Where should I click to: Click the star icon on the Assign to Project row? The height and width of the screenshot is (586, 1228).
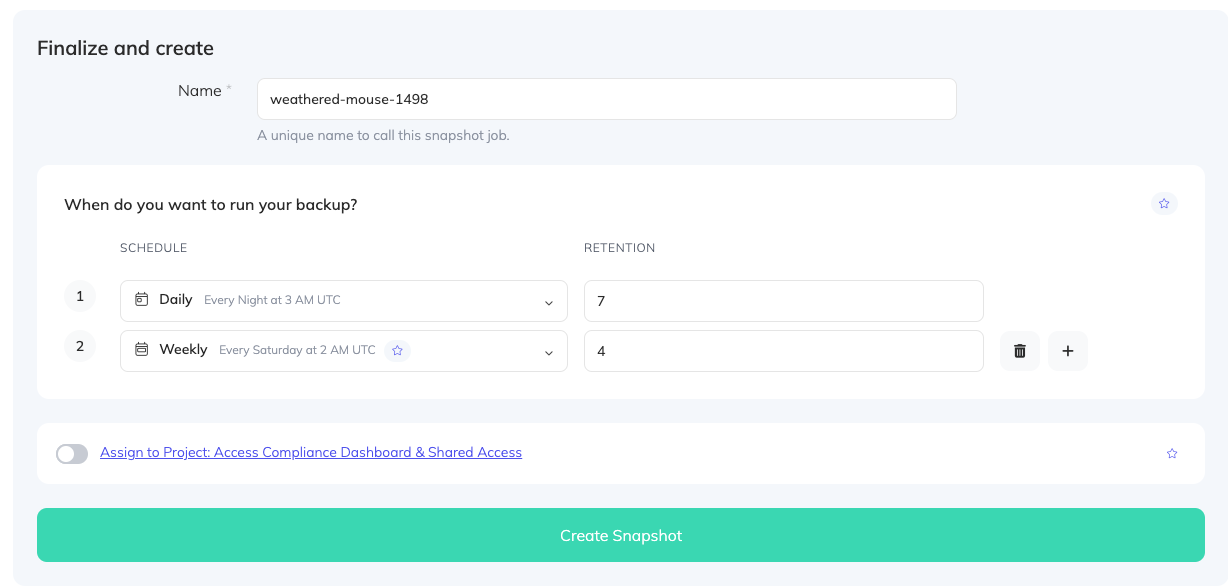pos(1171,453)
